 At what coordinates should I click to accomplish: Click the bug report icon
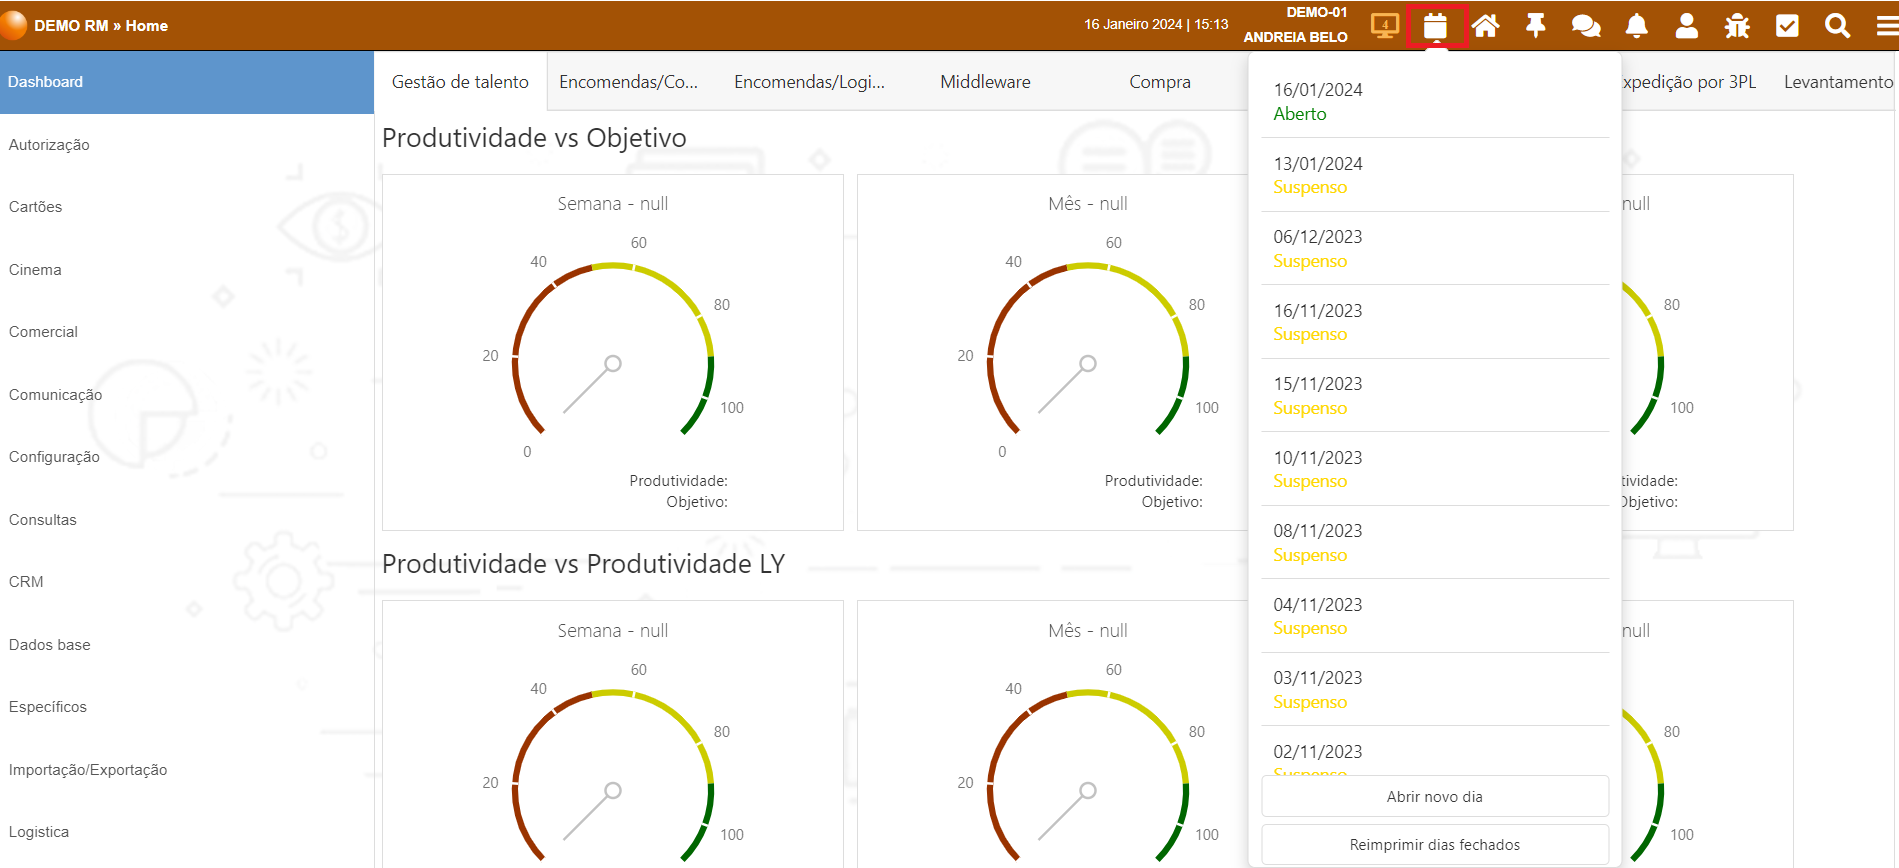[x=1737, y=26]
